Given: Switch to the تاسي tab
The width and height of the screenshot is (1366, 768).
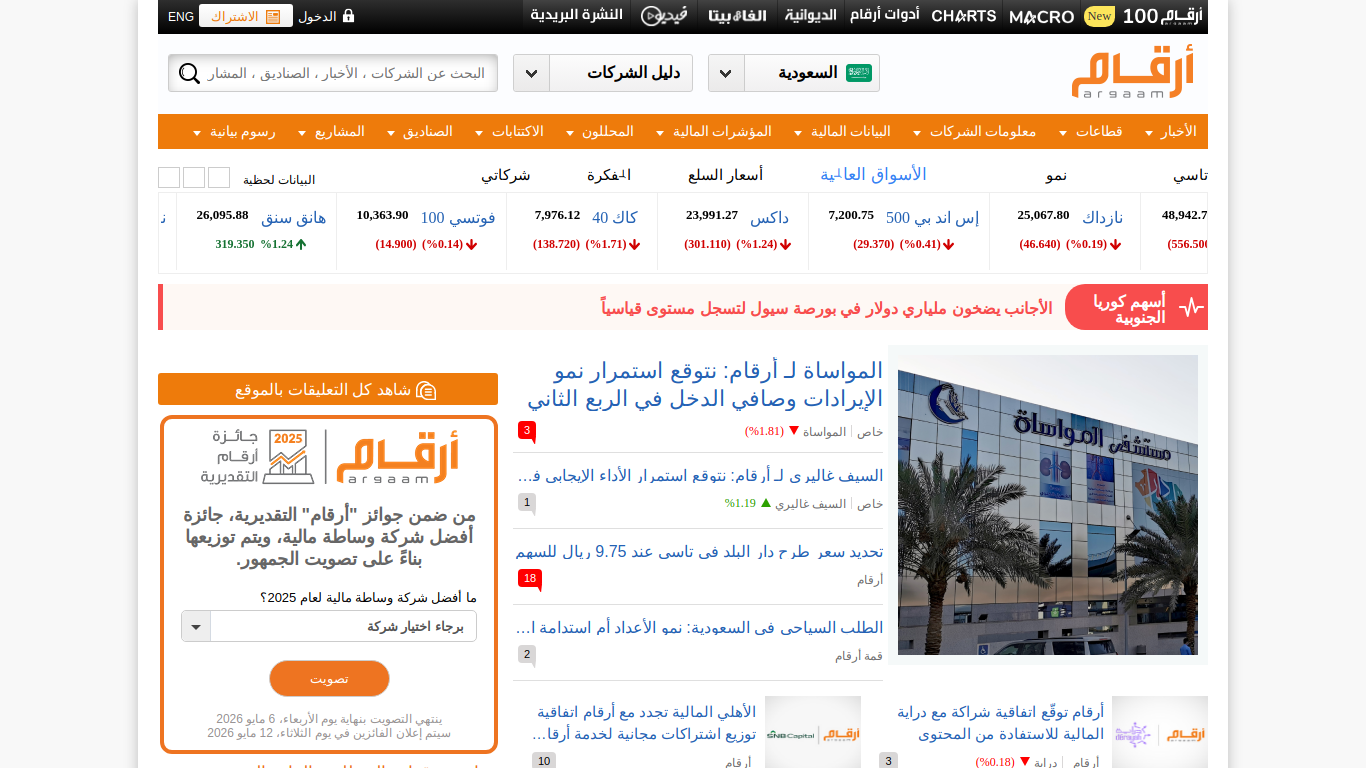Looking at the screenshot, I should point(1190,175).
